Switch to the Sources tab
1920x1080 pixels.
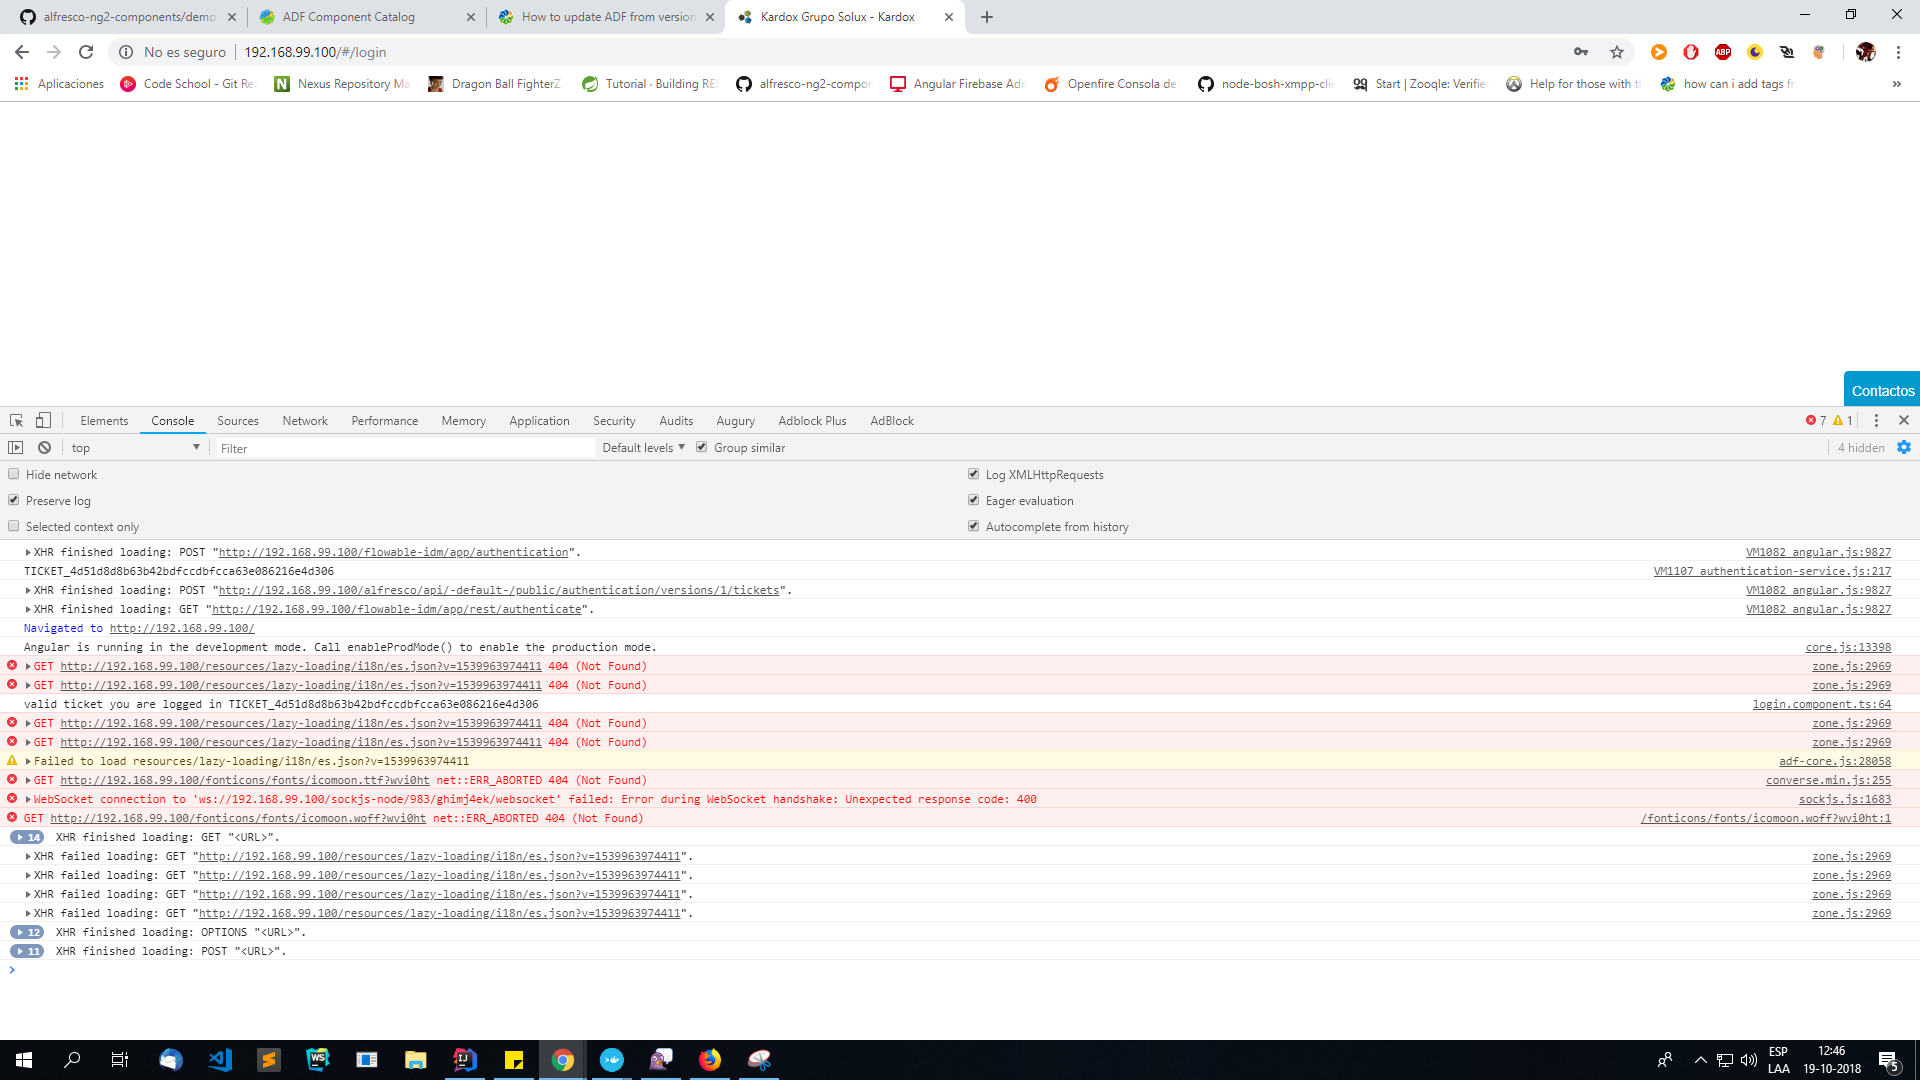(x=238, y=421)
